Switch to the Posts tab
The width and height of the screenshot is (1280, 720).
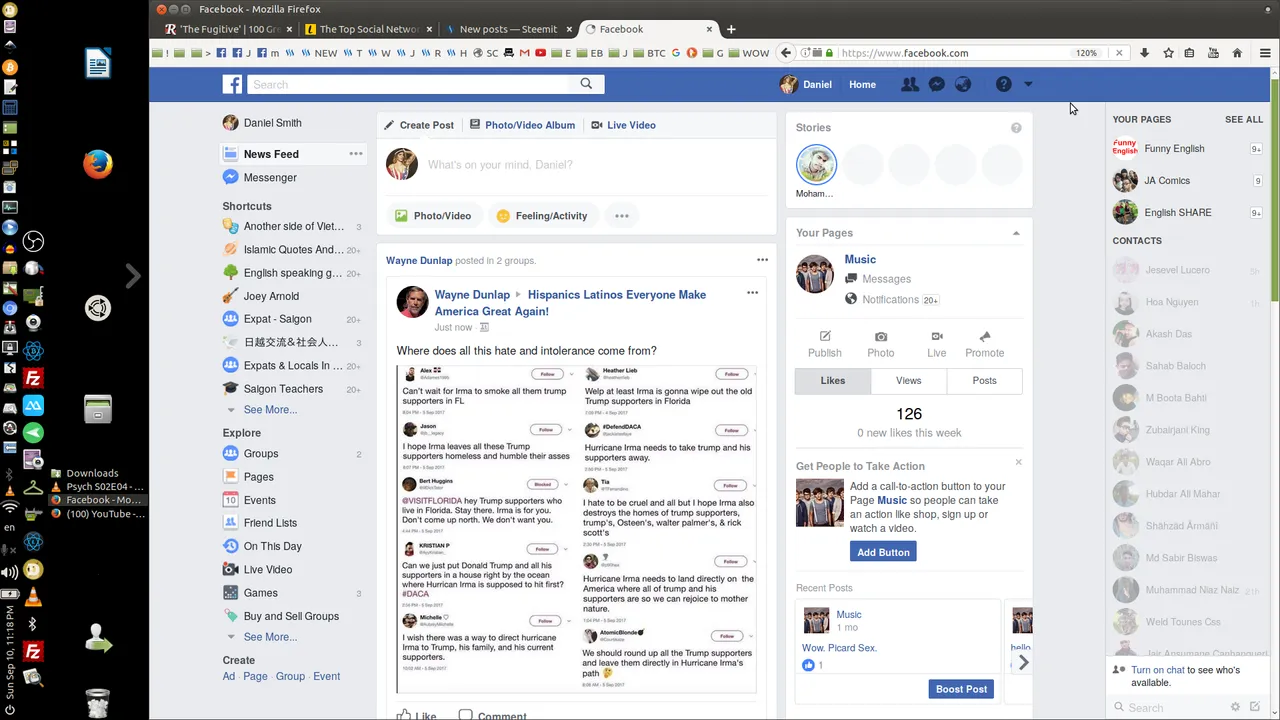click(984, 381)
